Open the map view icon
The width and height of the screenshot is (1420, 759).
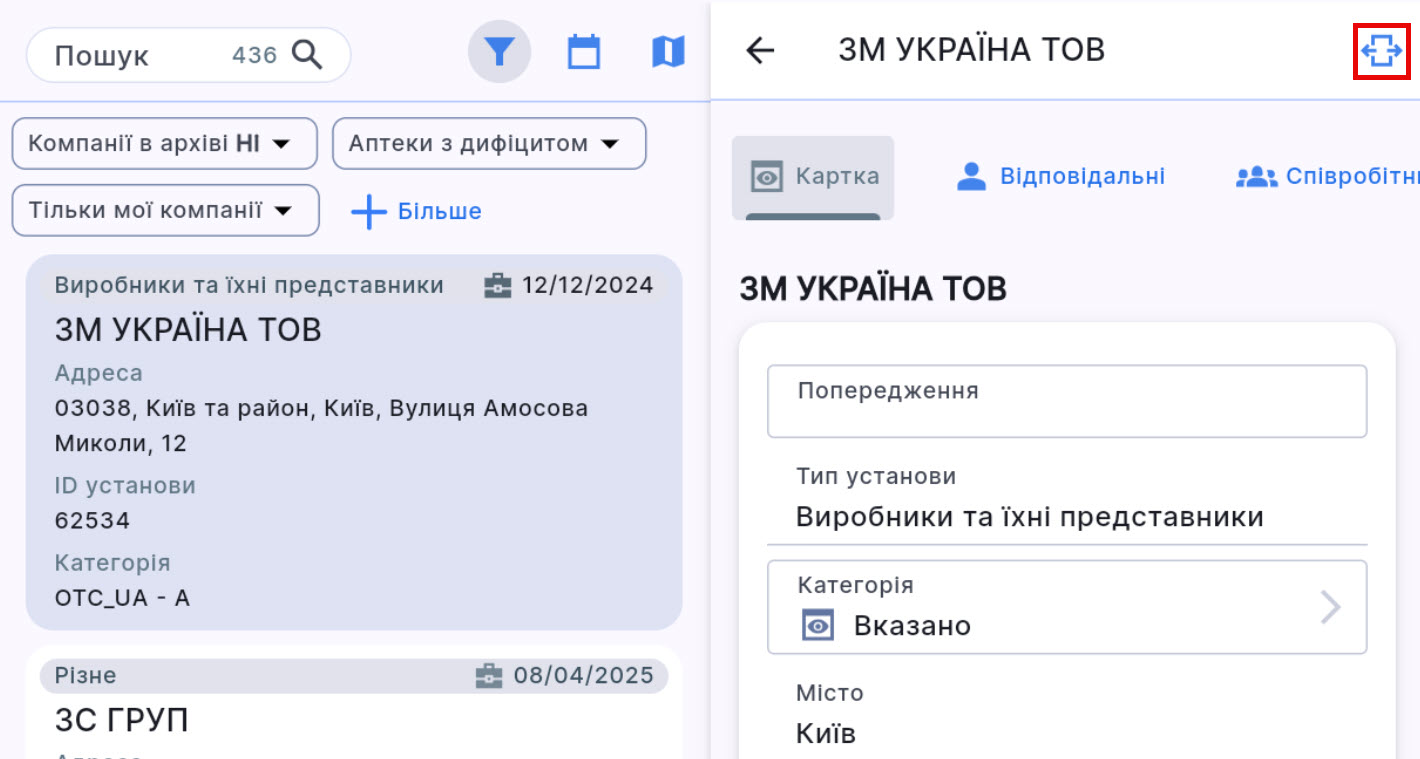[668, 51]
